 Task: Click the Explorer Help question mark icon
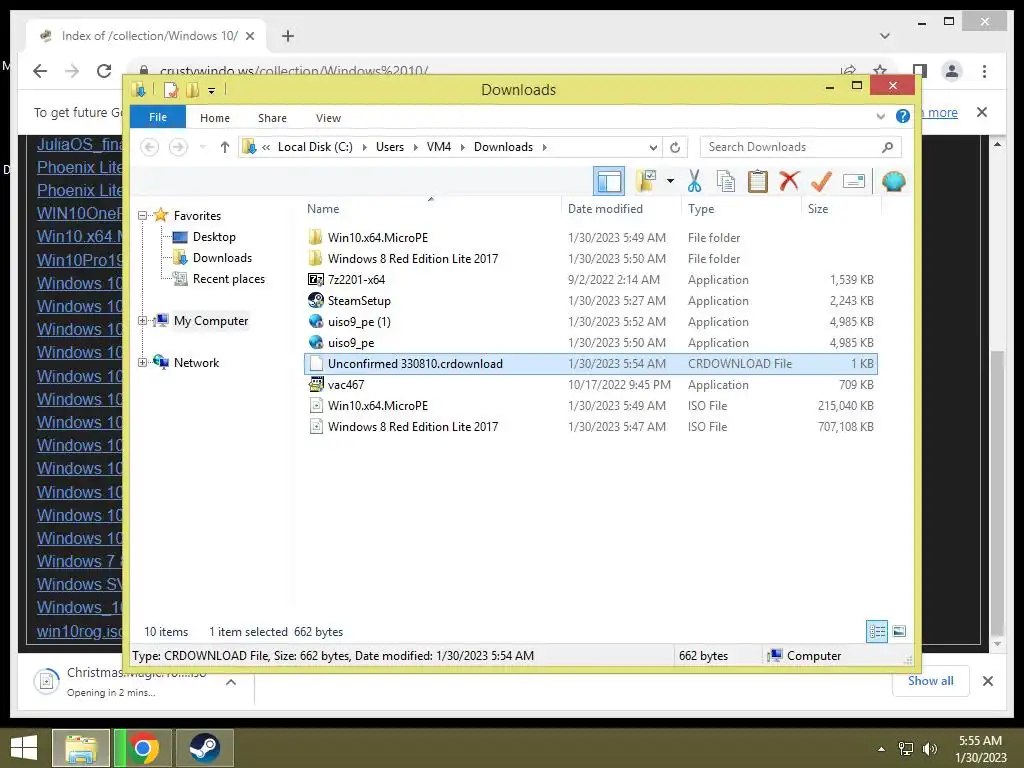point(903,116)
